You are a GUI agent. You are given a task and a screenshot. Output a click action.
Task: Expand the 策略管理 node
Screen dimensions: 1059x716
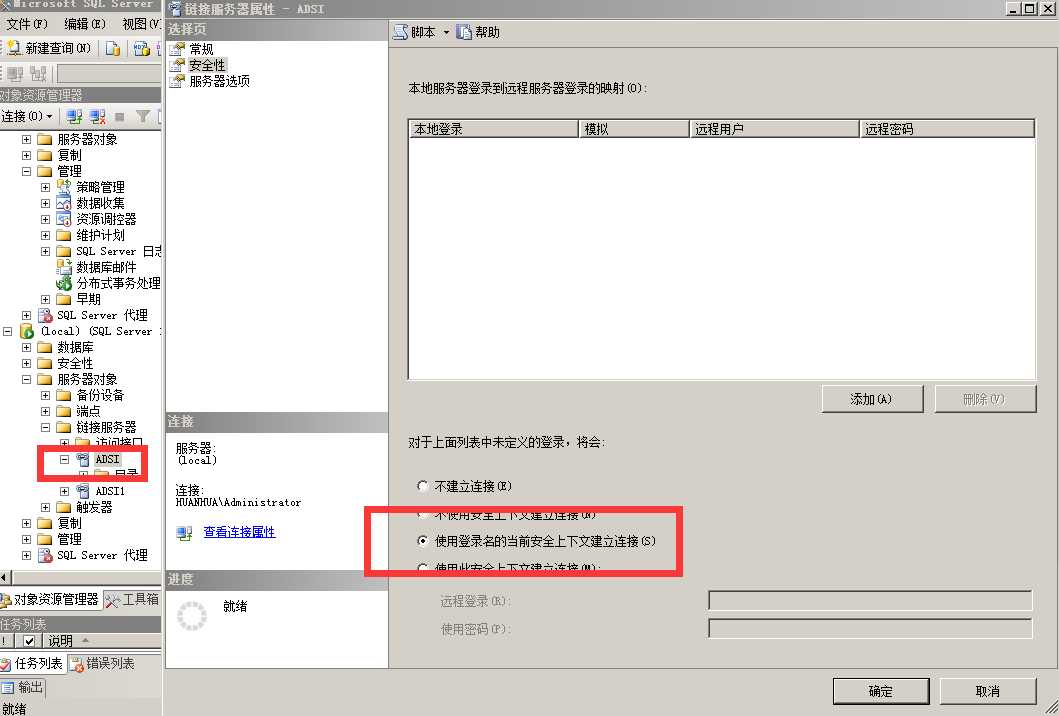click(x=45, y=187)
